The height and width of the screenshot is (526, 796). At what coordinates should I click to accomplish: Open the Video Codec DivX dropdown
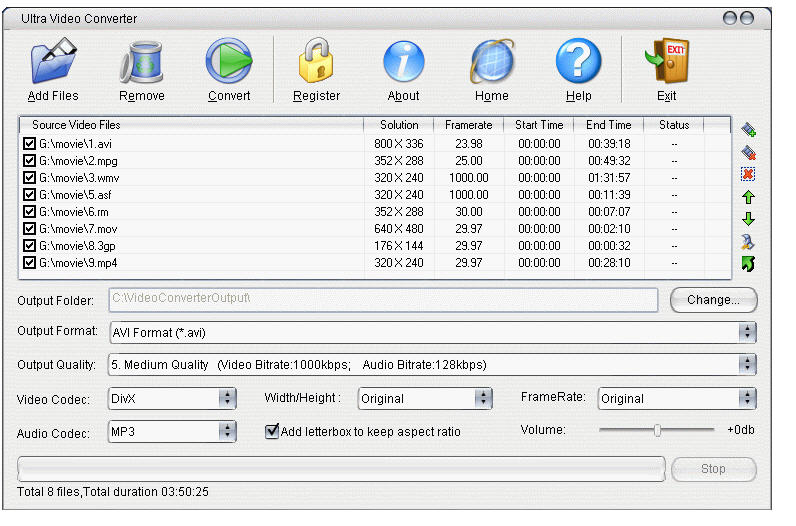(x=227, y=399)
